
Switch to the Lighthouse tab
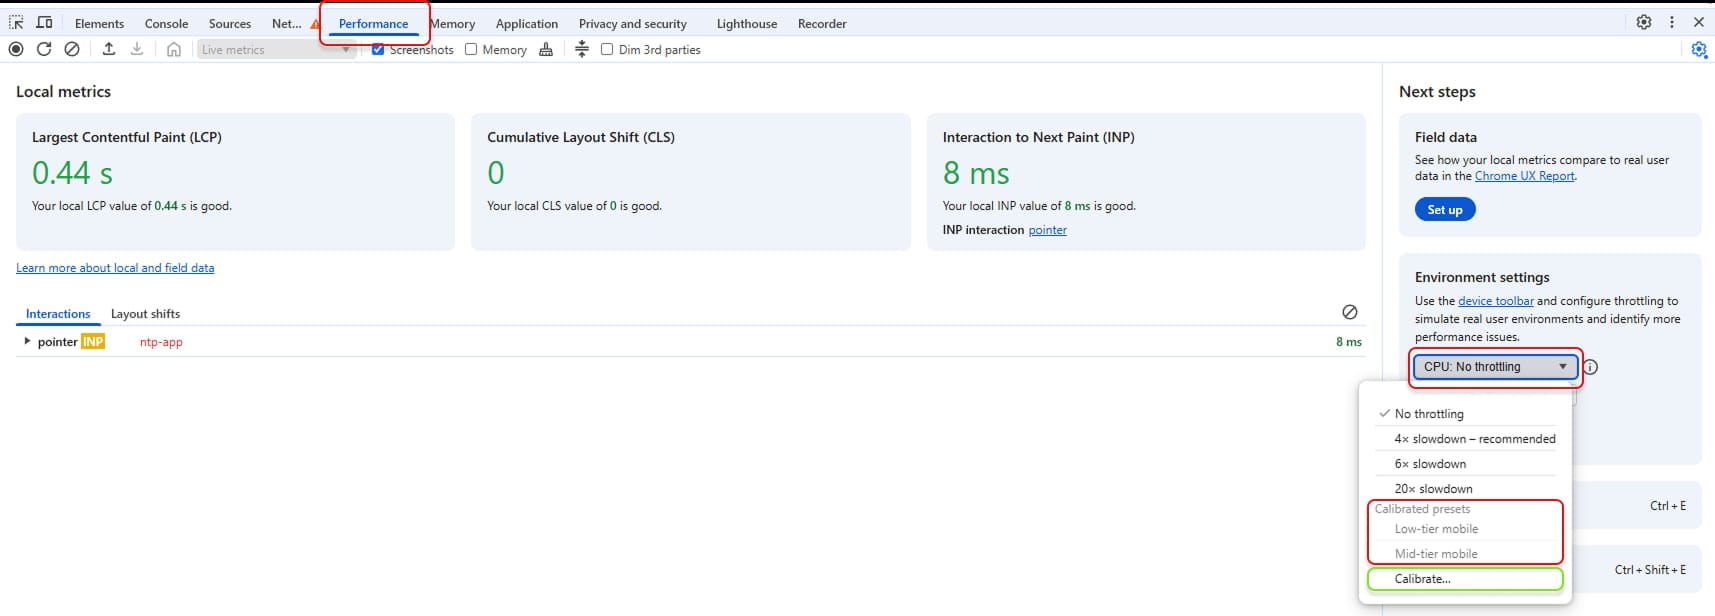(x=746, y=23)
